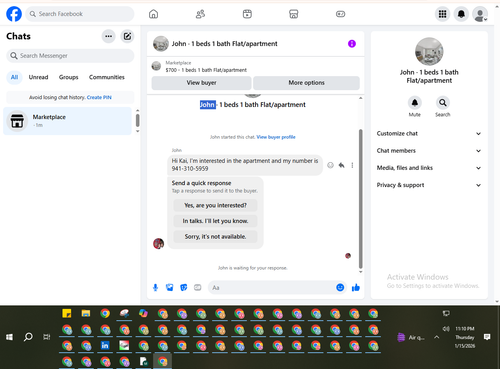Expand the Chat members section
The height and width of the screenshot is (369, 500).
pyautogui.click(x=429, y=151)
